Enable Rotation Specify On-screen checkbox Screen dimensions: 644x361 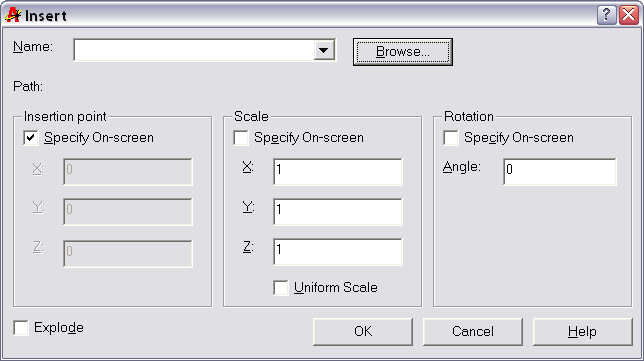click(451, 138)
